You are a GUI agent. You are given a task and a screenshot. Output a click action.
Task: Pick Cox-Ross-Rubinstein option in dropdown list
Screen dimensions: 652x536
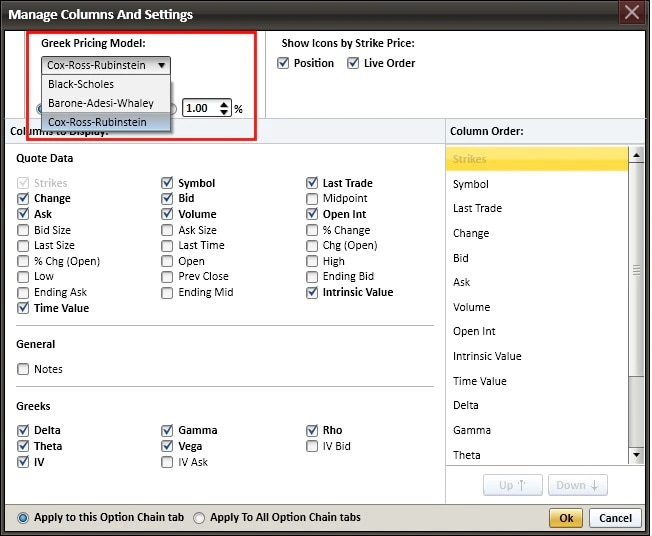coord(97,122)
